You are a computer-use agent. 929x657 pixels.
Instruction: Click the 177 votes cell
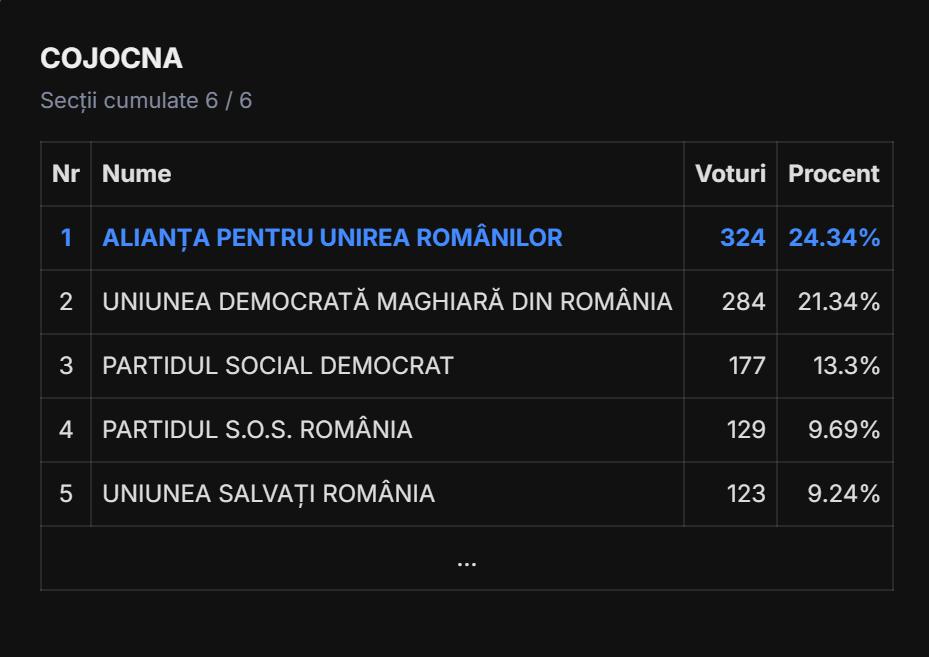click(746, 366)
